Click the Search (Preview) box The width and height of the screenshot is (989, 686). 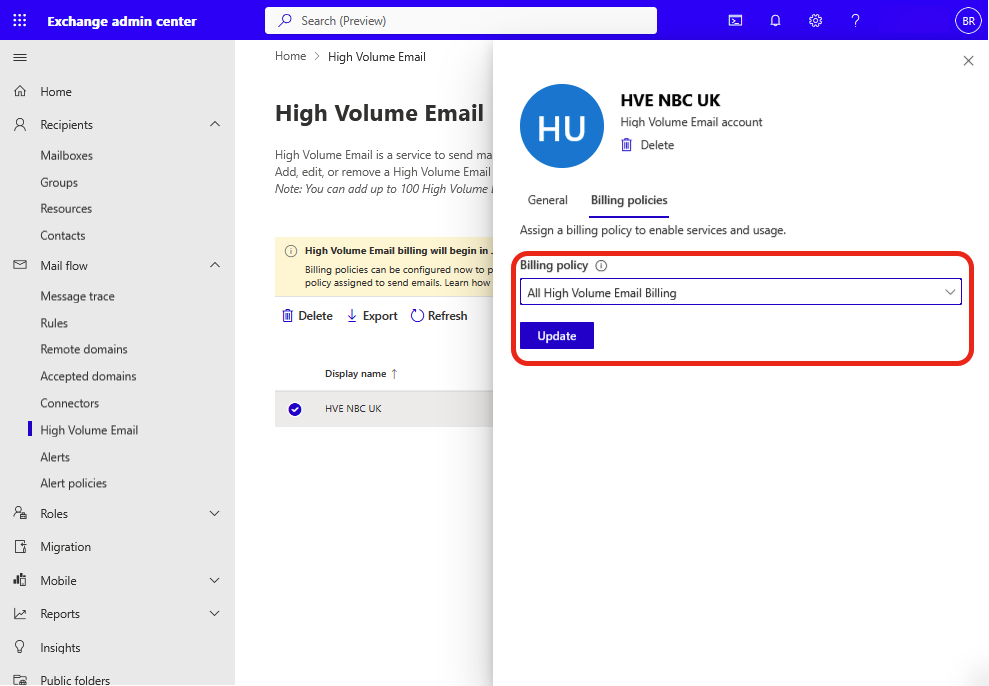[460, 21]
